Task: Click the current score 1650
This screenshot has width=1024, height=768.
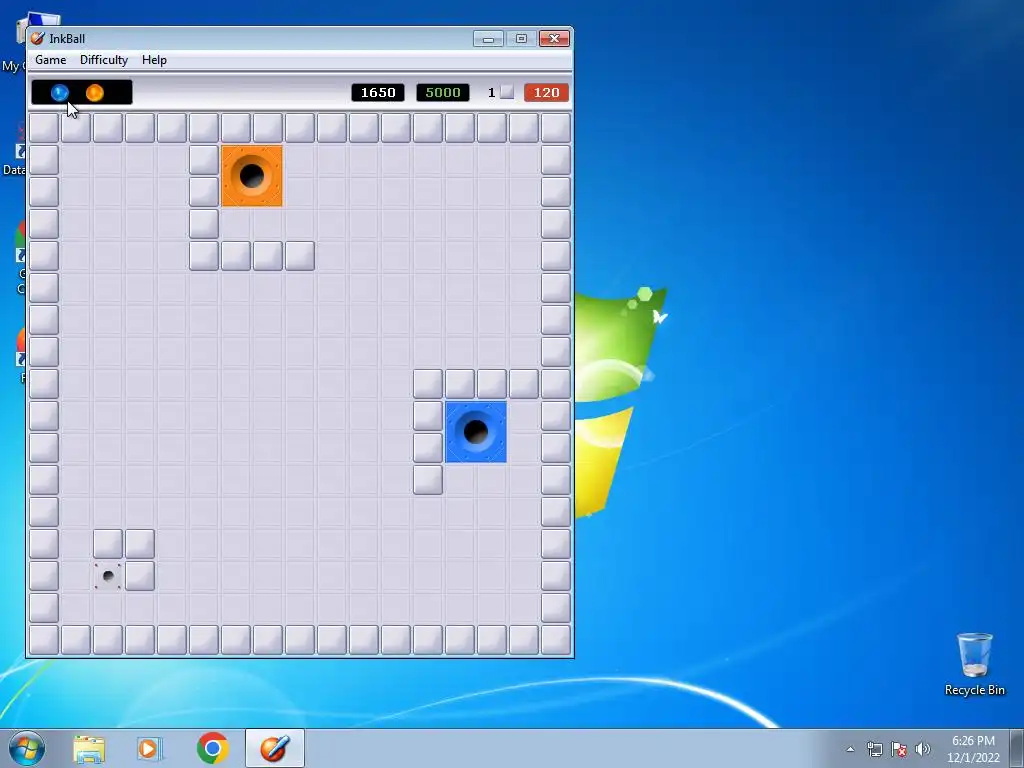Action: (378, 93)
